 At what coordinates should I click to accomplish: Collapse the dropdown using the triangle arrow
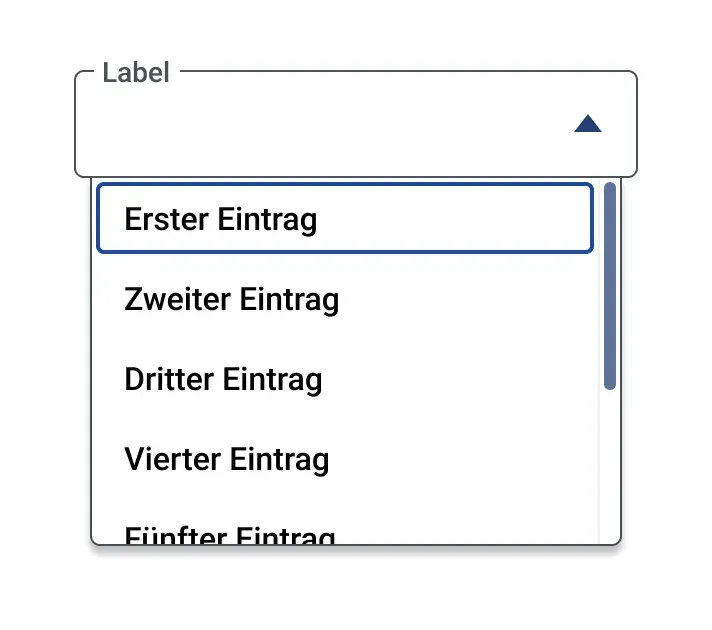(588, 124)
